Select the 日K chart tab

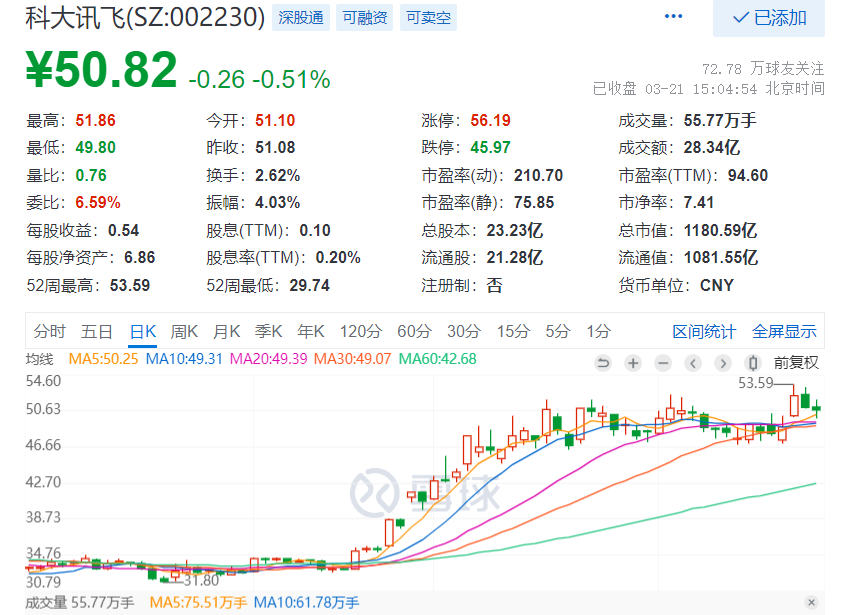(x=143, y=331)
